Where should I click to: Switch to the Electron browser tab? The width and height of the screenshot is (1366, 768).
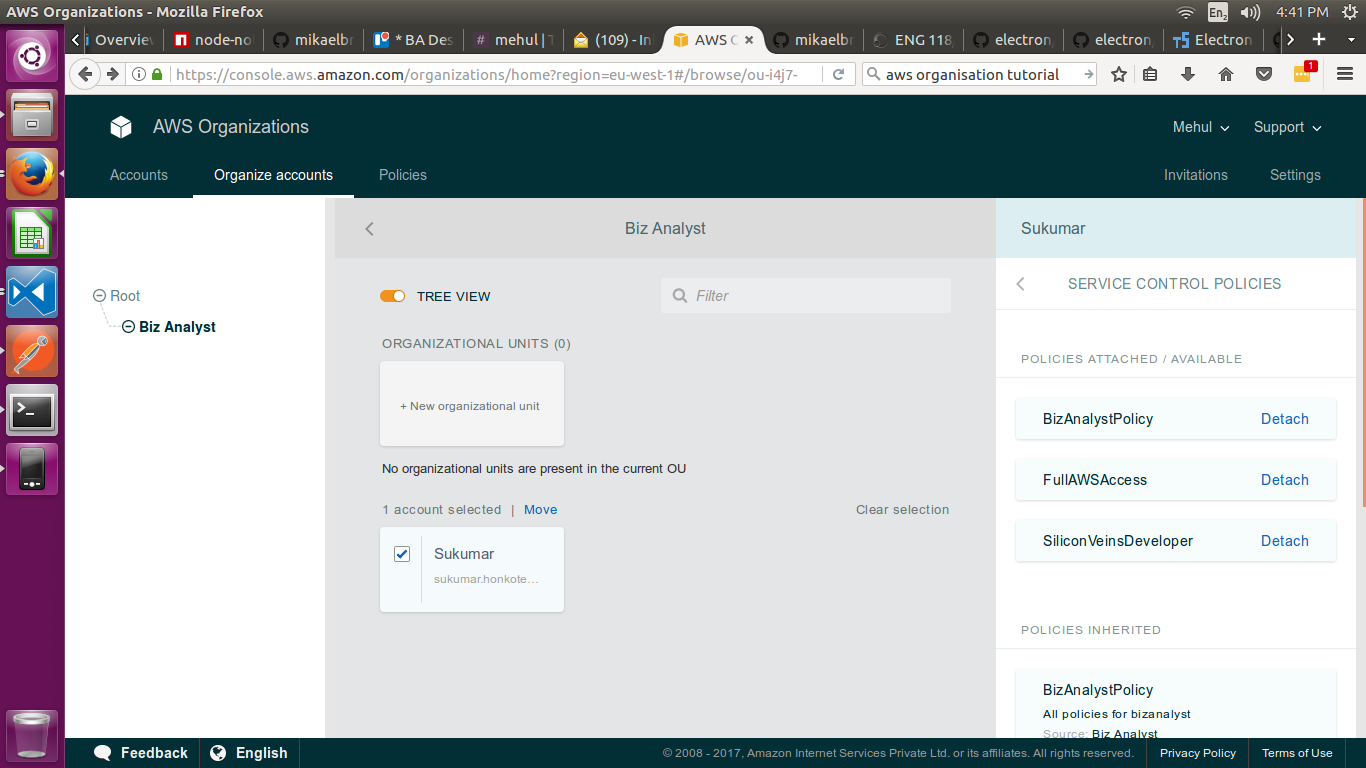click(x=1212, y=40)
